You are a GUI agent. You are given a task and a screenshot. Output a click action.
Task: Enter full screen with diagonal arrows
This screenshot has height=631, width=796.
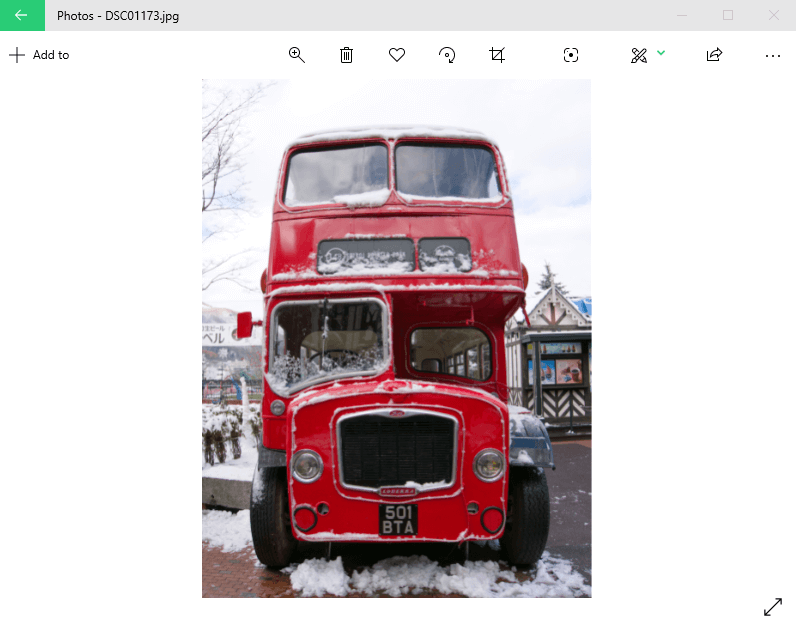773,607
